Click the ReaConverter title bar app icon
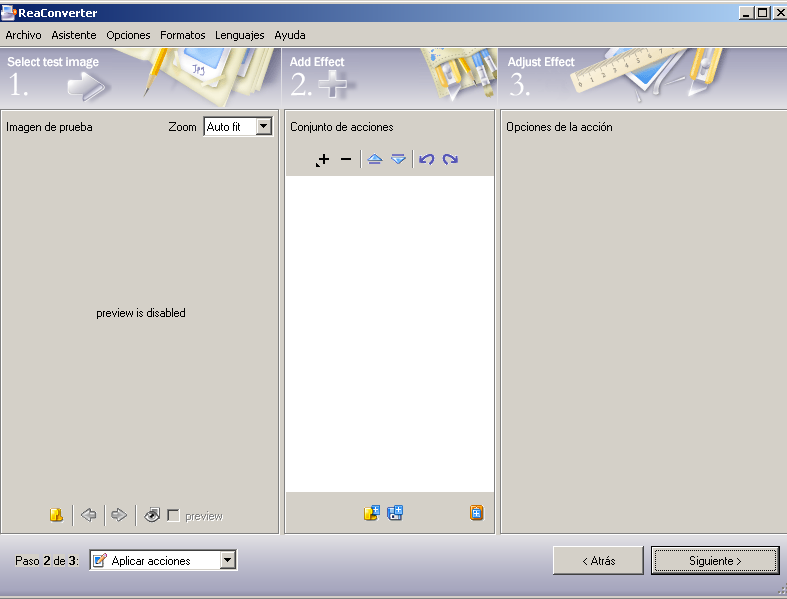787x599 pixels. pos(9,13)
